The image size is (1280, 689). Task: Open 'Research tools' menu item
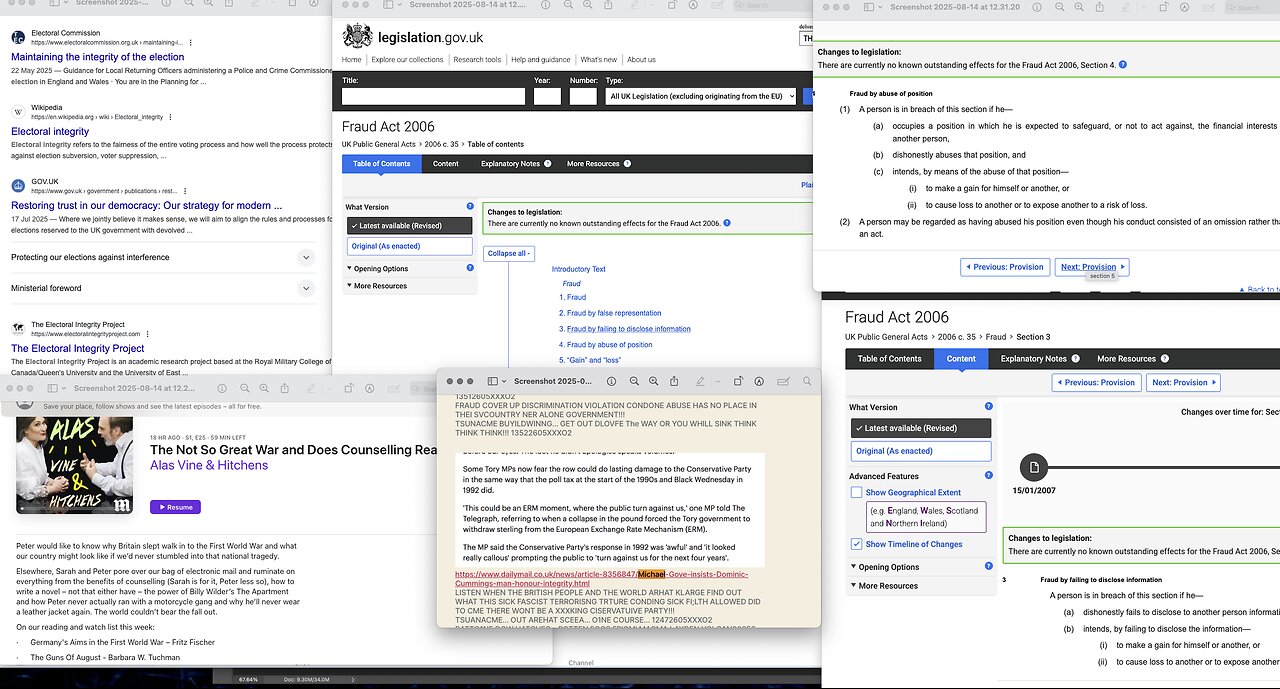477,60
